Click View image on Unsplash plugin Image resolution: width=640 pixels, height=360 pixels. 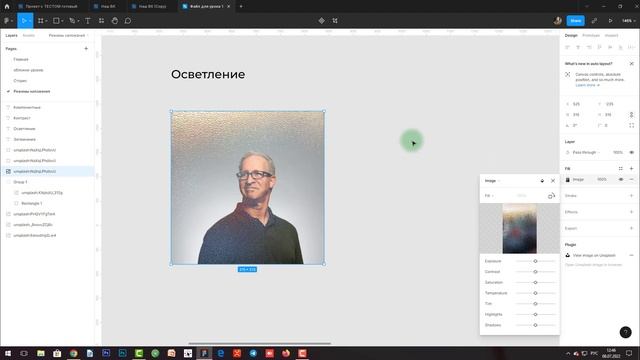594,256
